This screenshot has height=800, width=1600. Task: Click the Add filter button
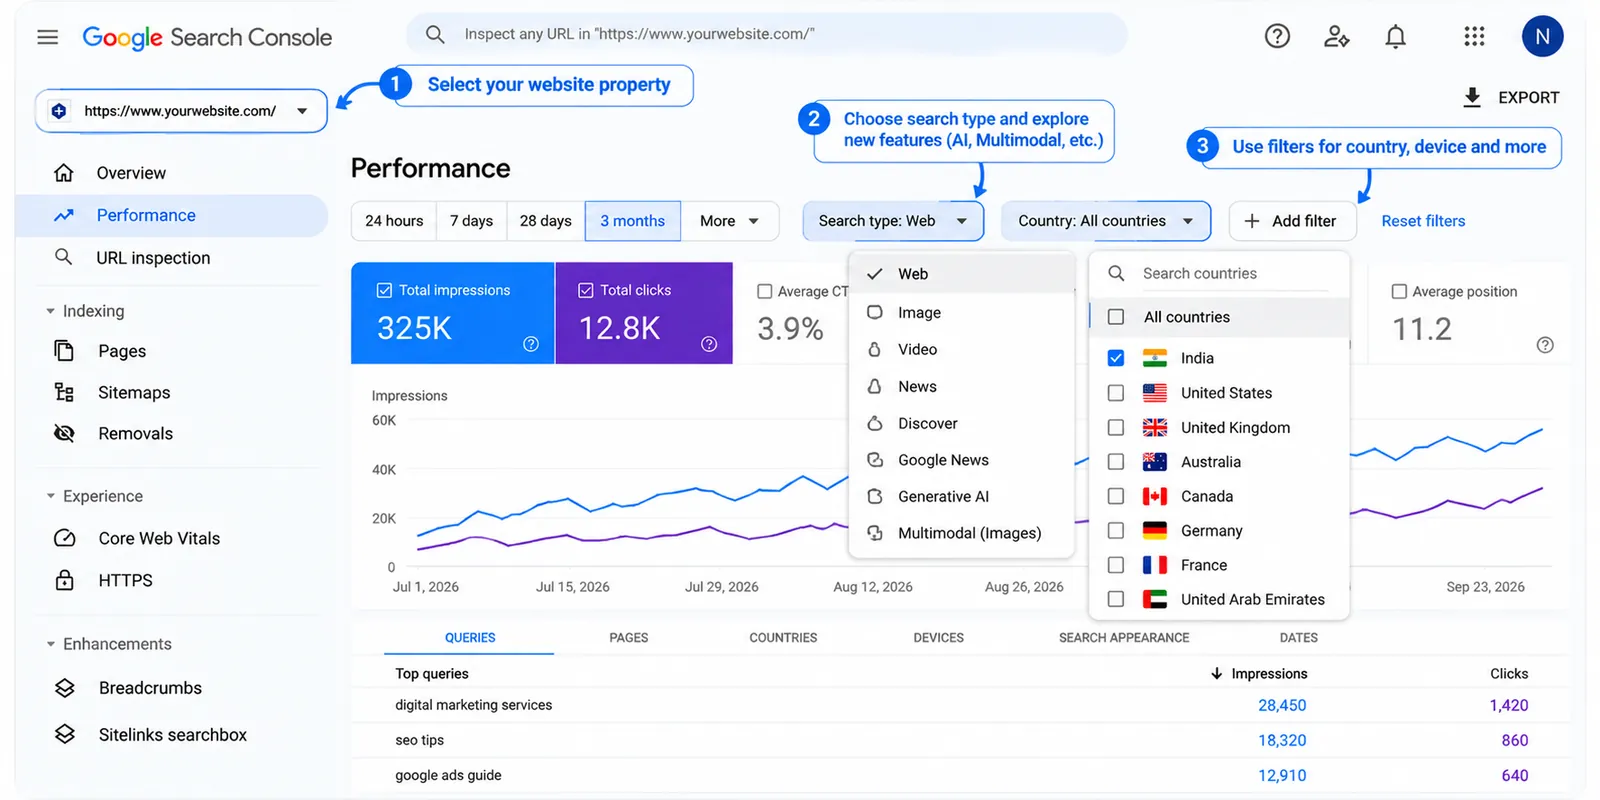(x=1292, y=221)
